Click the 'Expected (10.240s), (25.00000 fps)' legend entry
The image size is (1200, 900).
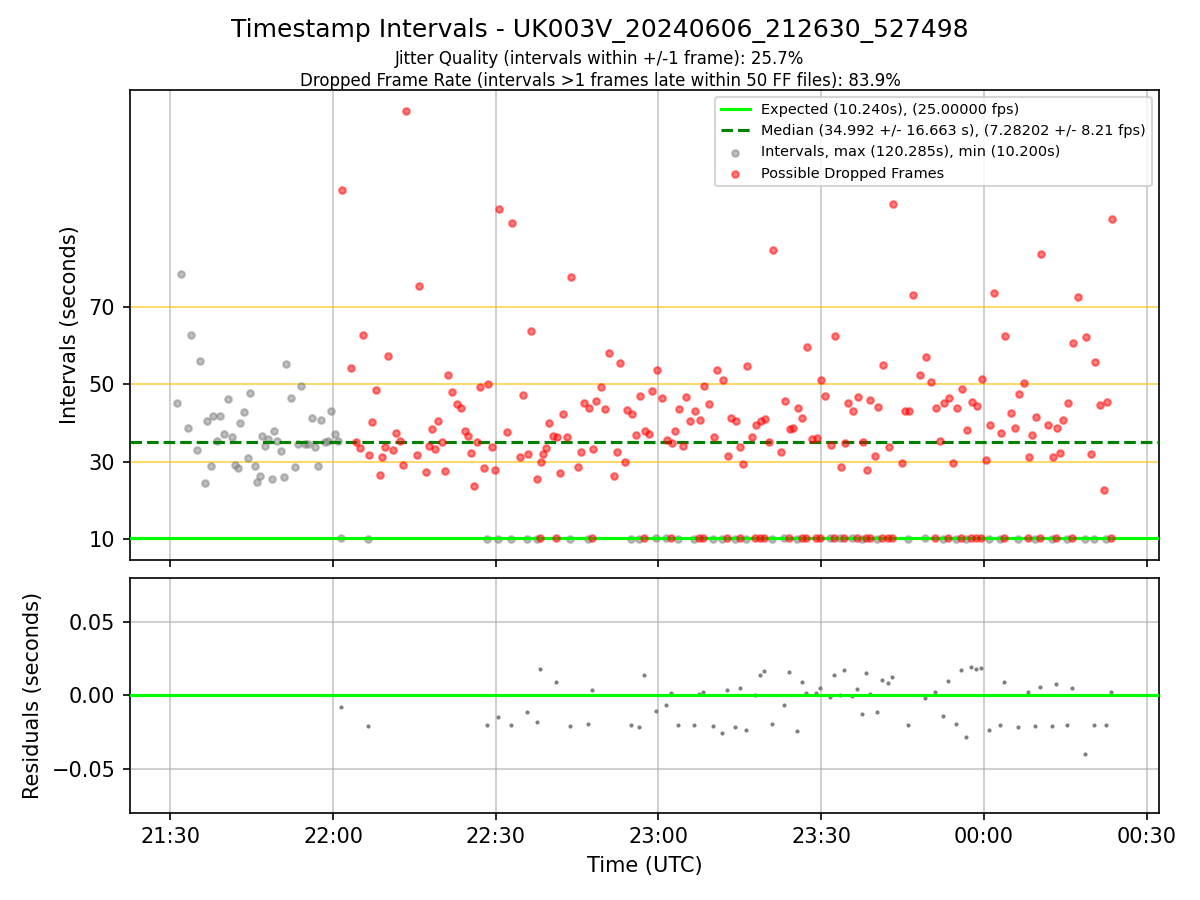pos(889,109)
